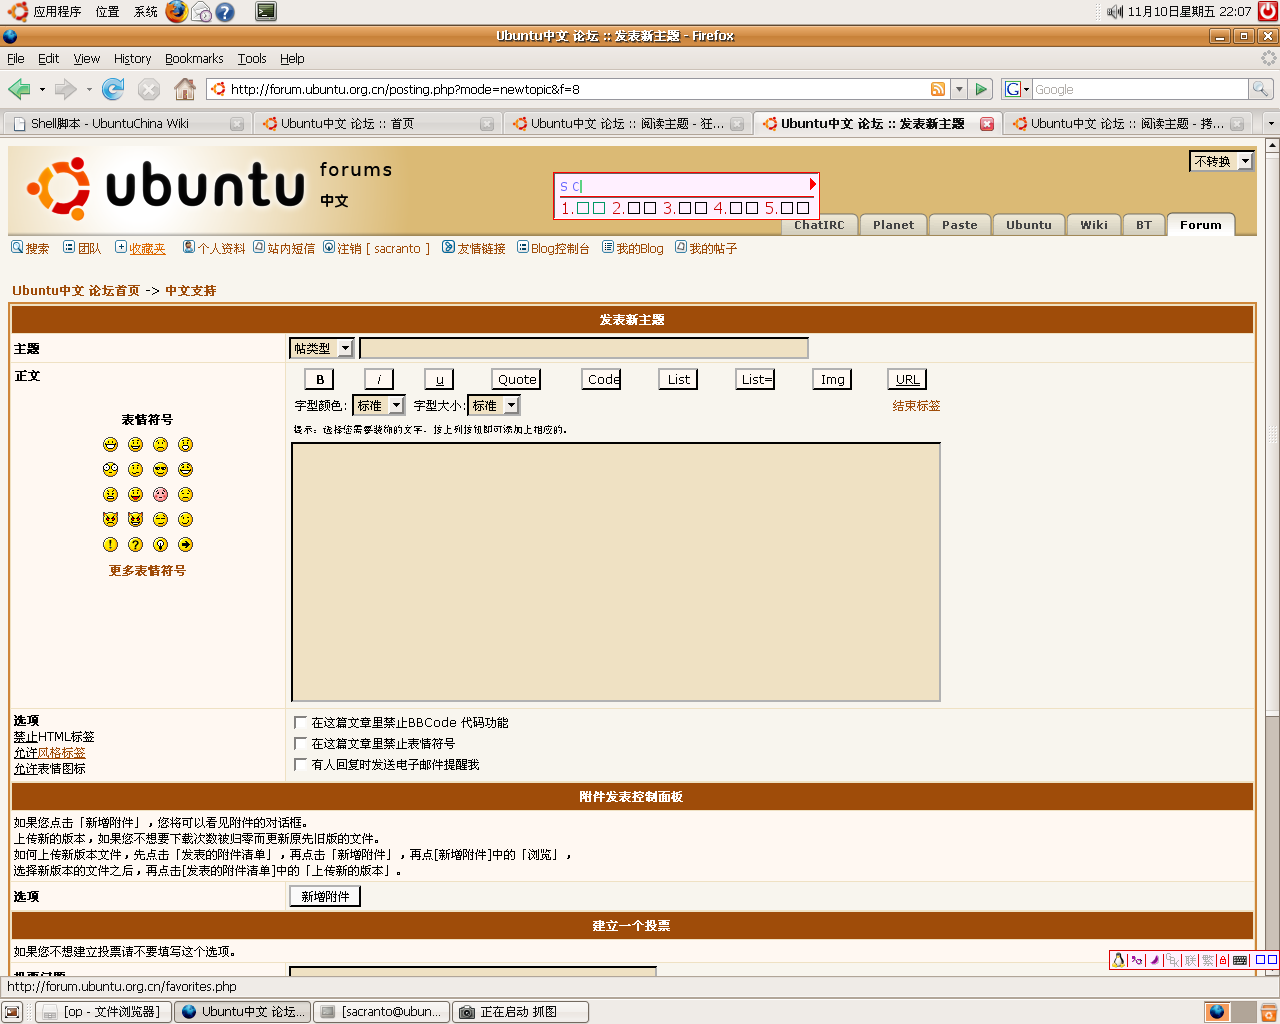This screenshot has width=1280, height=1024.
Task: Click the show desktop icon in bottom panel
Action: click(x=12, y=1012)
